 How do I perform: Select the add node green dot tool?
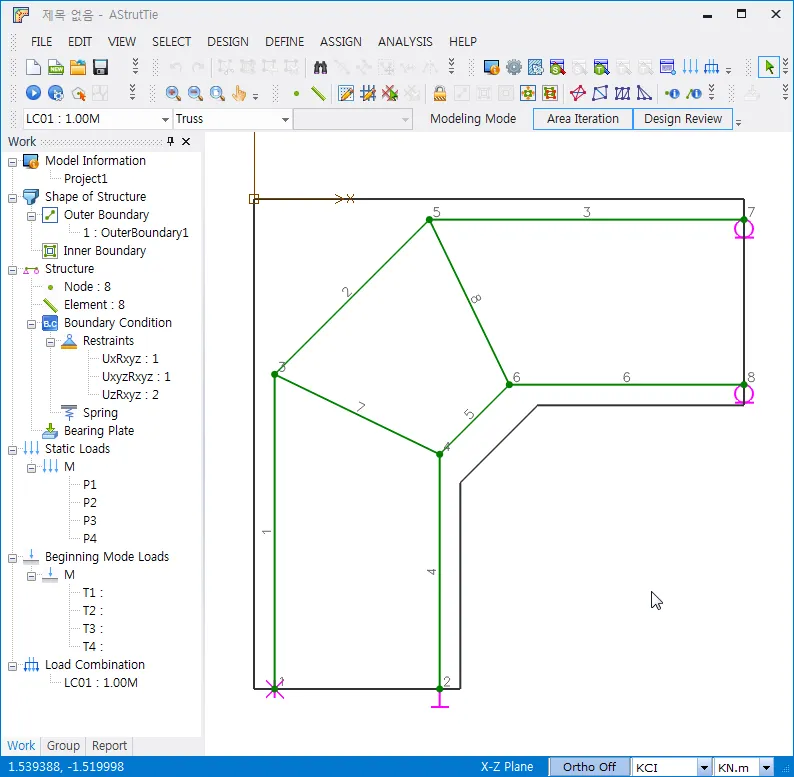point(296,93)
